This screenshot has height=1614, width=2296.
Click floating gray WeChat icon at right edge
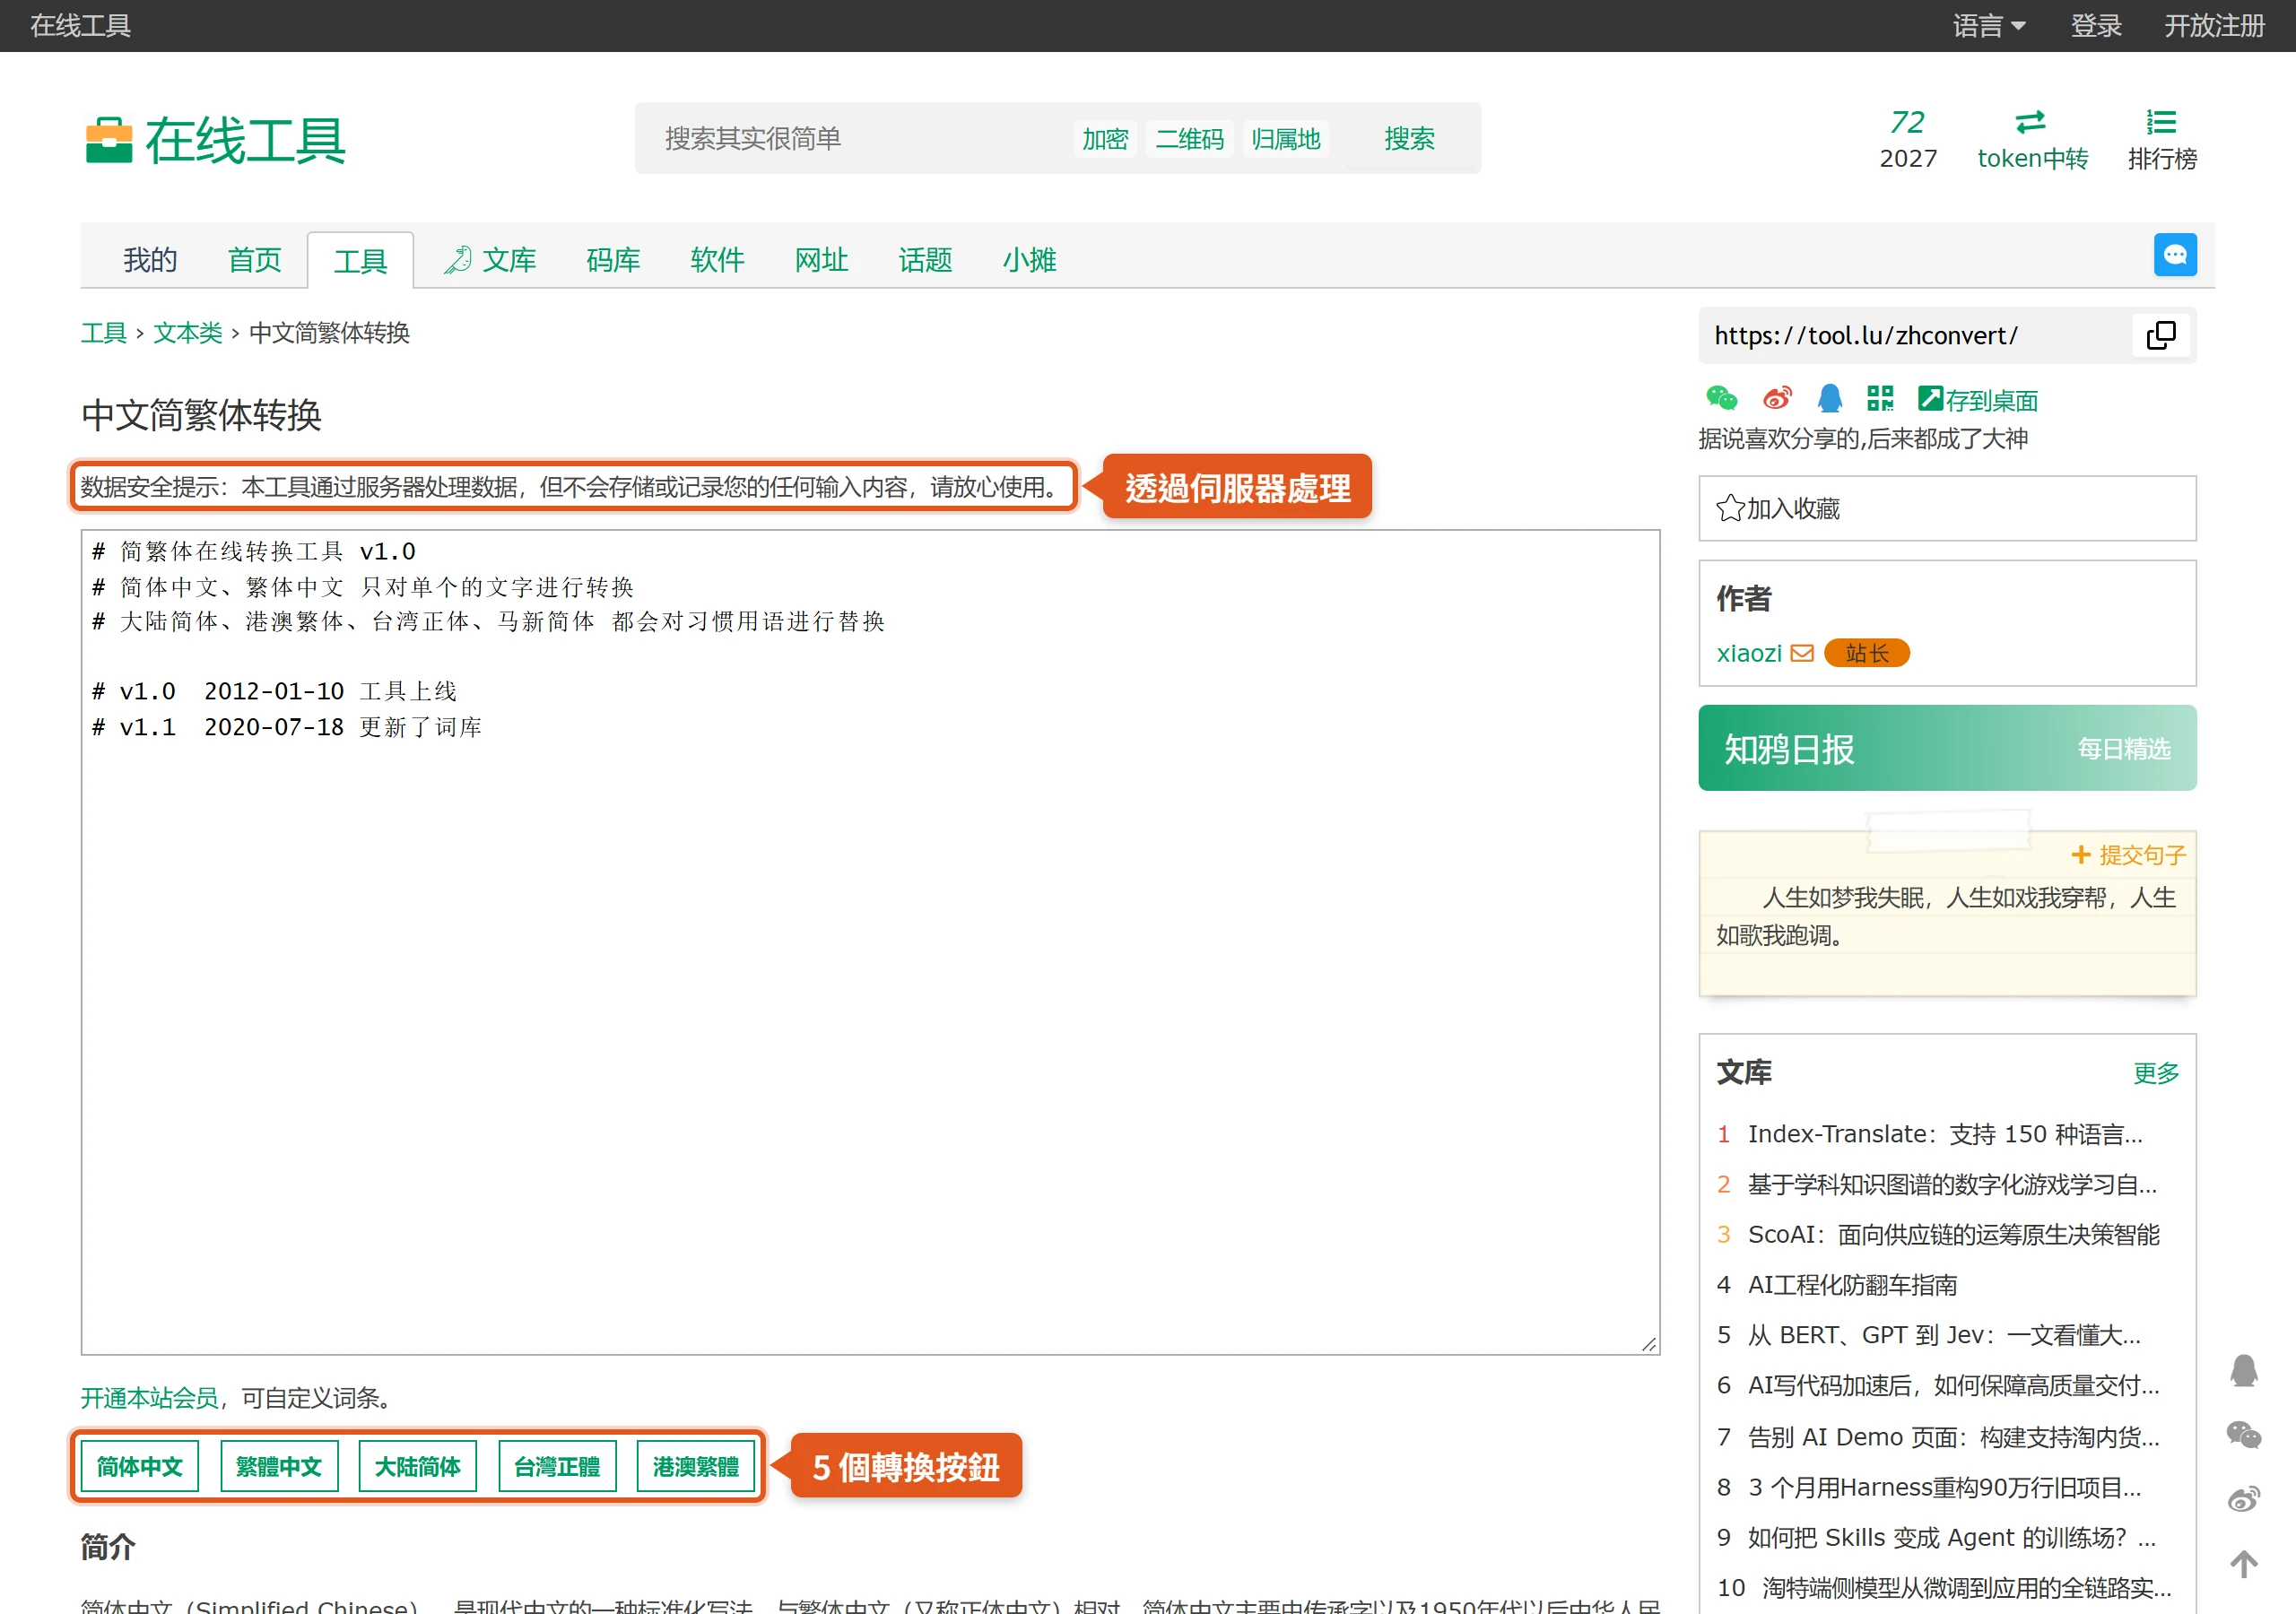[2243, 1434]
